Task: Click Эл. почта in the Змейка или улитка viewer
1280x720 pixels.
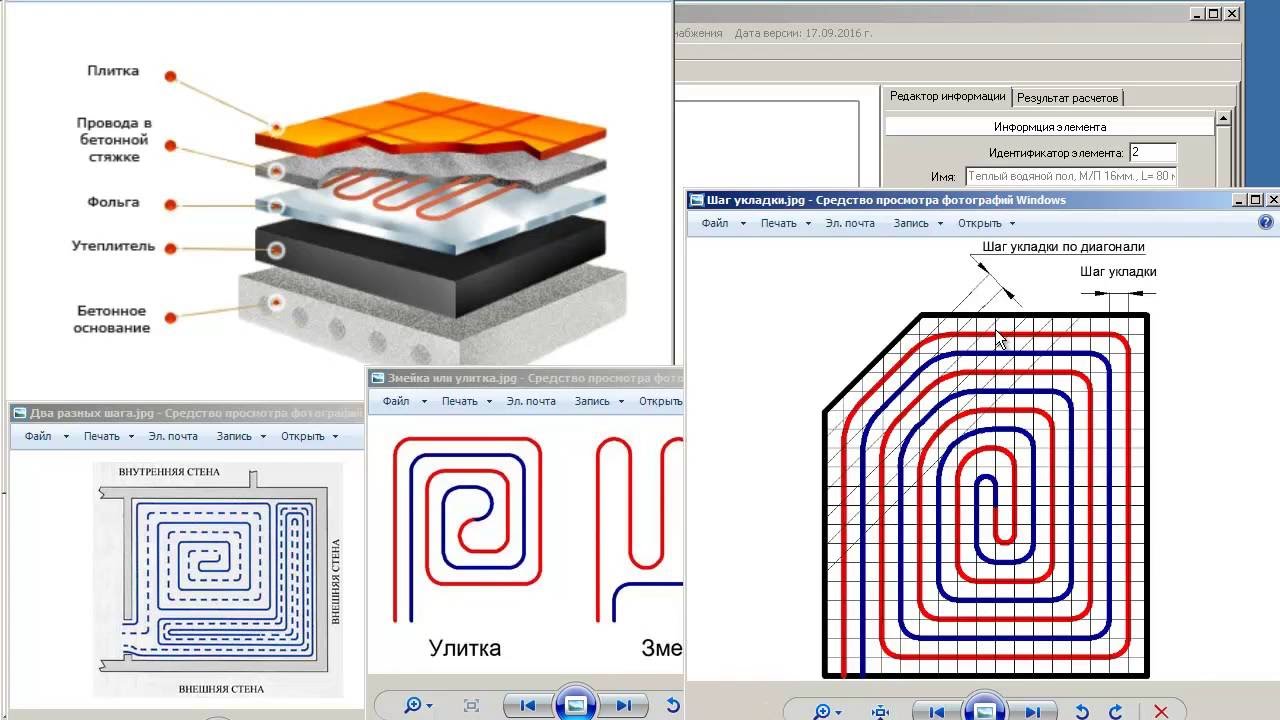Action: tap(530, 401)
